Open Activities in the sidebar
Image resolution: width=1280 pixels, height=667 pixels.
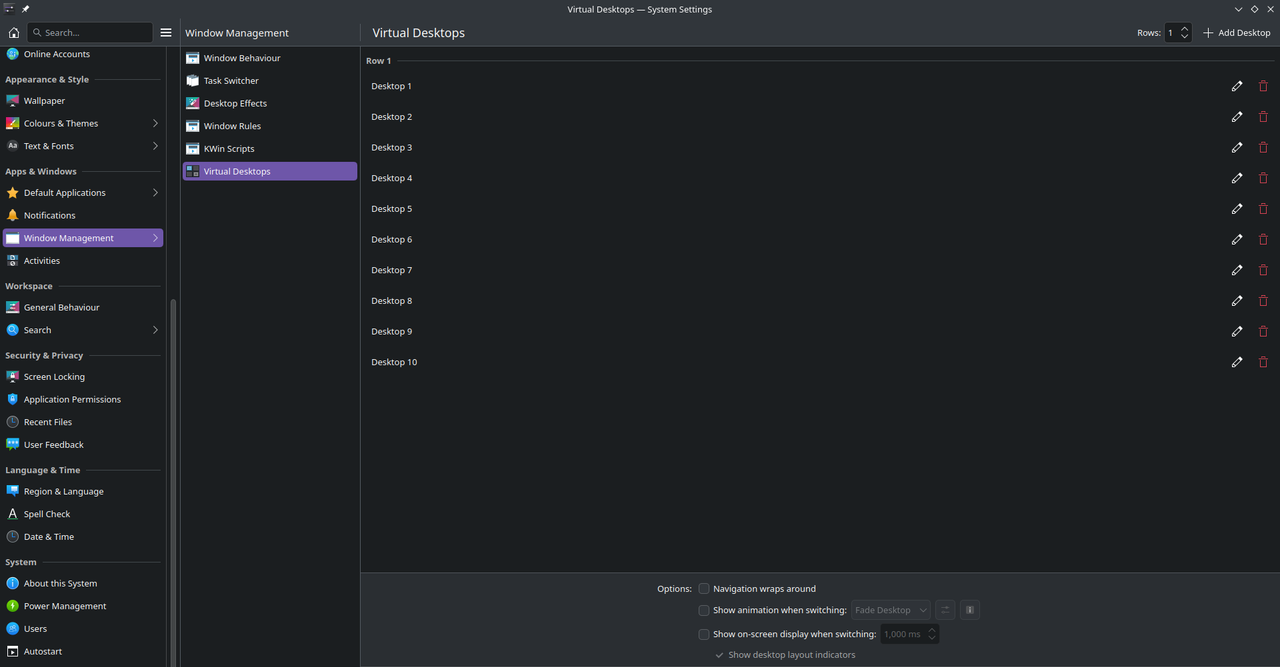tap(83, 261)
